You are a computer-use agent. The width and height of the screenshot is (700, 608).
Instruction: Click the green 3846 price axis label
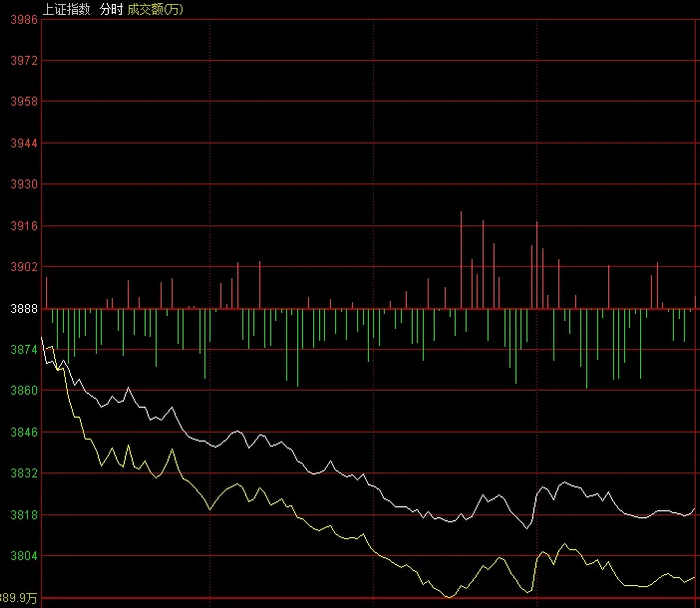coord(24,432)
